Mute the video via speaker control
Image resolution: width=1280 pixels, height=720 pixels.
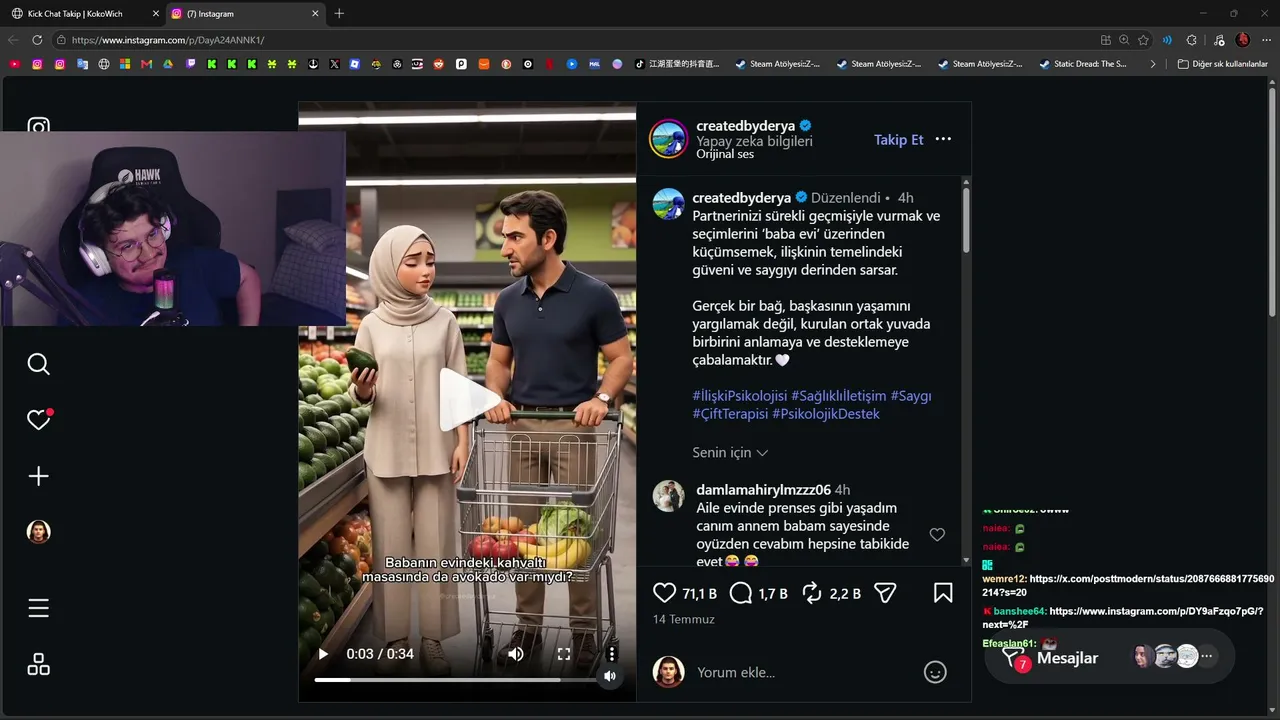click(516, 654)
